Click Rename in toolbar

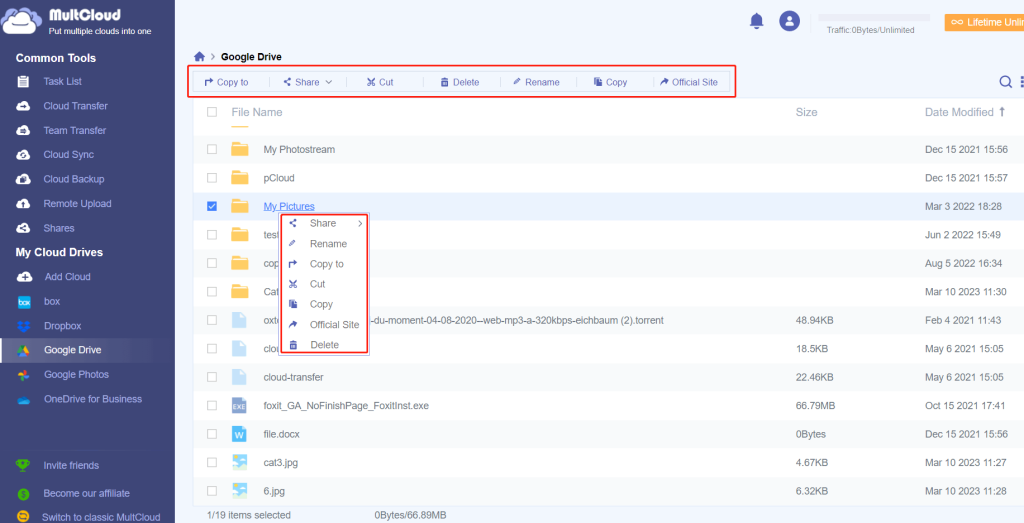coord(536,82)
